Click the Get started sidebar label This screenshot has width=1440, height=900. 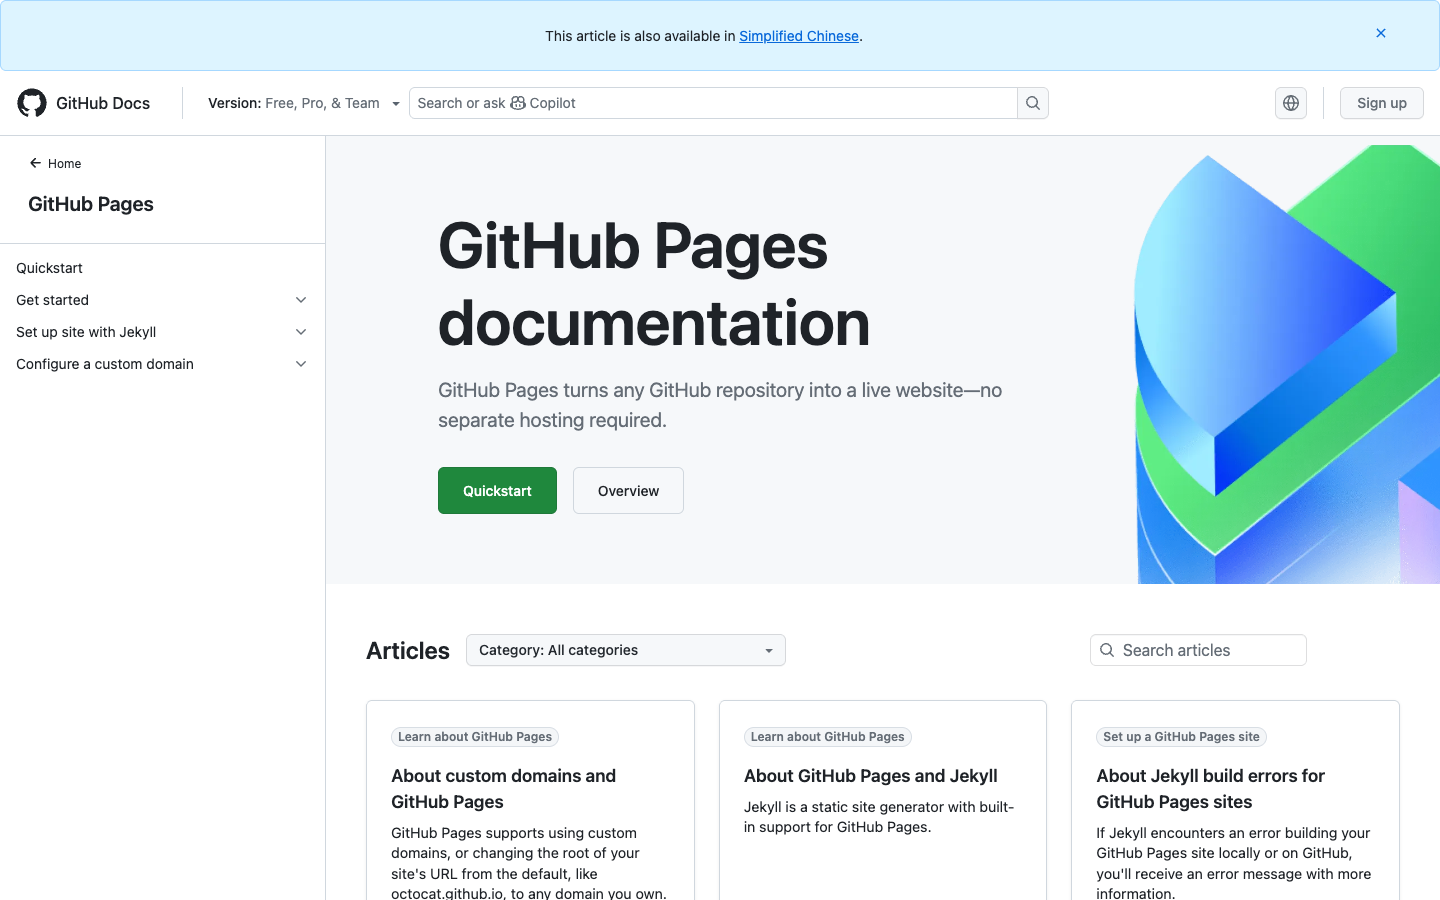(x=52, y=300)
